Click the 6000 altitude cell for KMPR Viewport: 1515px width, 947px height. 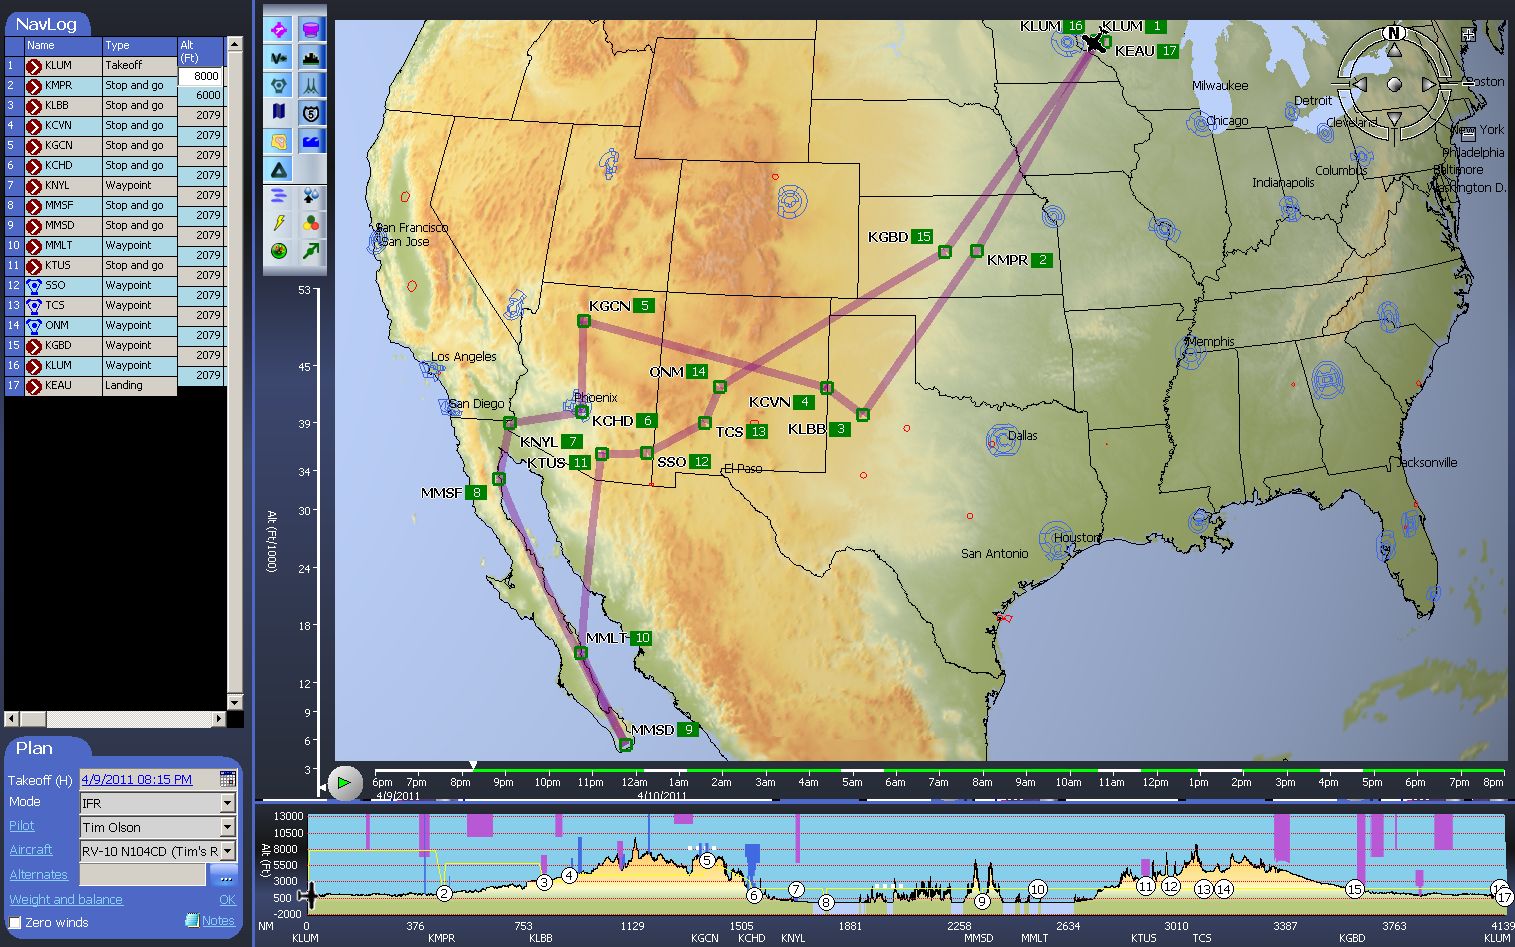201,96
